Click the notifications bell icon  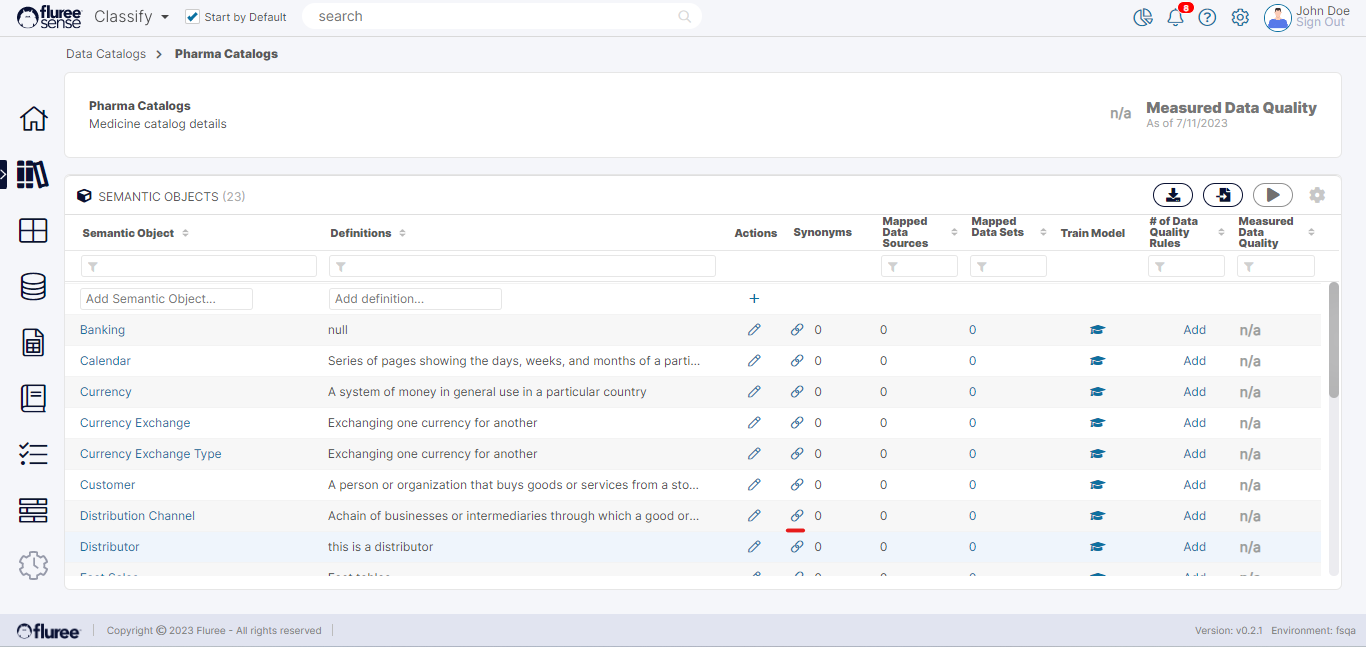[x=1175, y=17]
